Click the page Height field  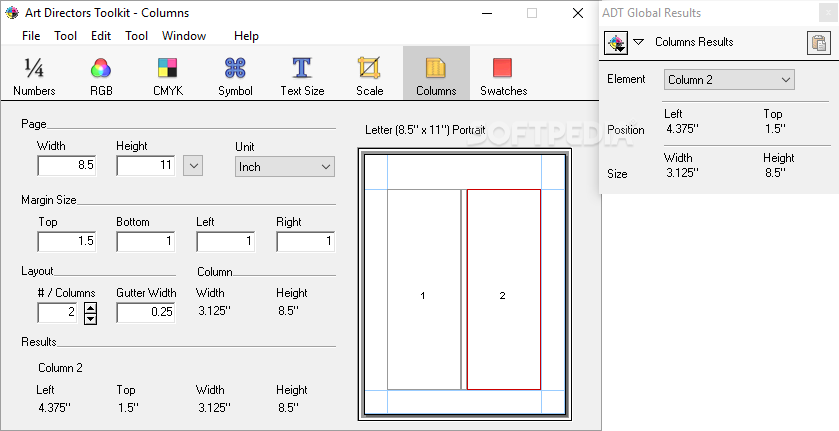tap(146, 165)
